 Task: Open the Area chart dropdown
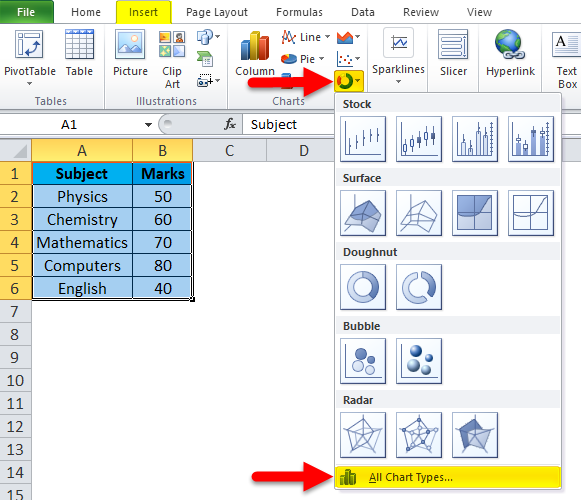(348, 37)
